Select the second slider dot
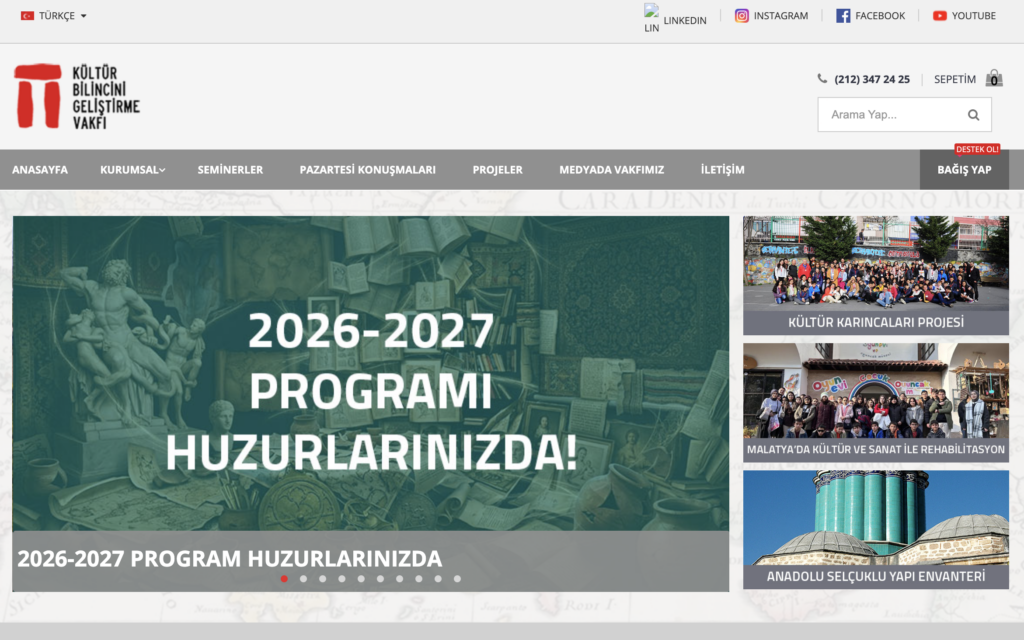Screen dimensions: 1024x640 point(303,579)
